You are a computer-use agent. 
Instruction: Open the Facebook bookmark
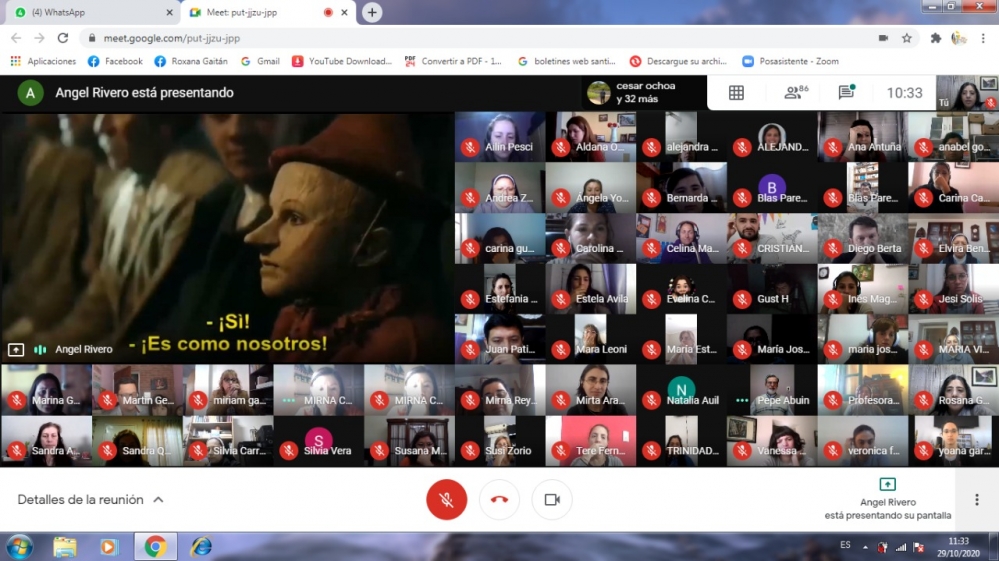coord(115,61)
